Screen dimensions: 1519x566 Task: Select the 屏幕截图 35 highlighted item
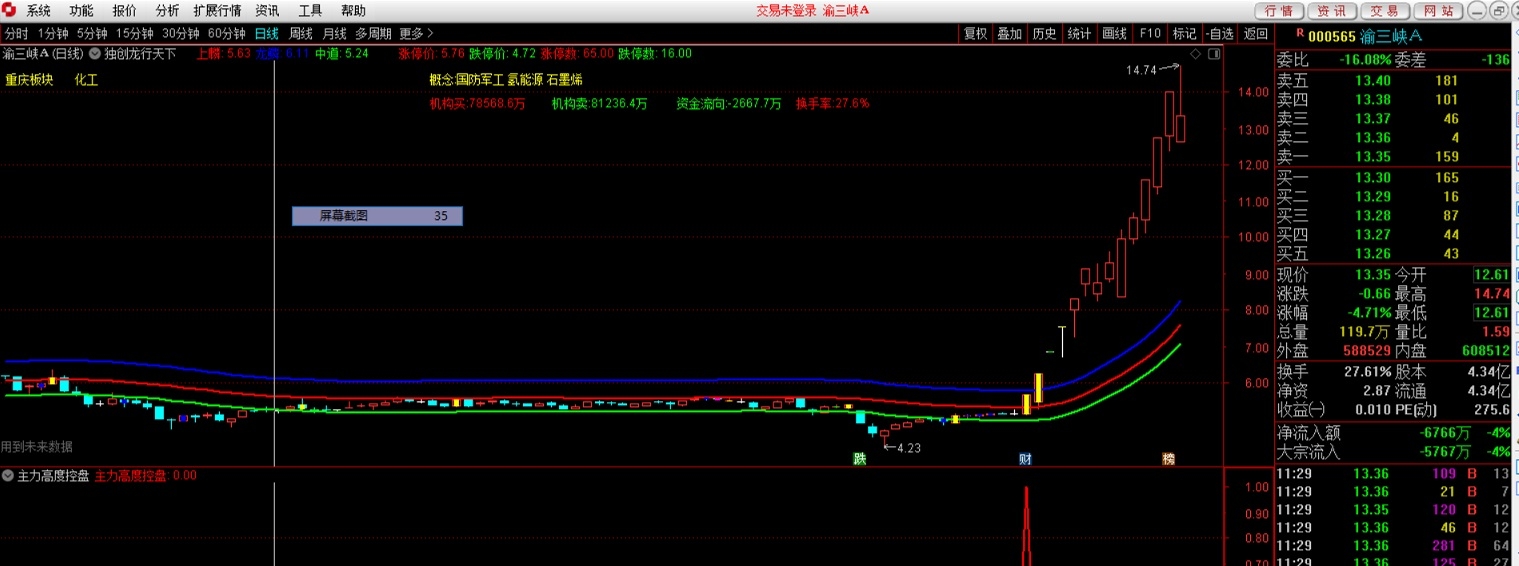[377, 215]
